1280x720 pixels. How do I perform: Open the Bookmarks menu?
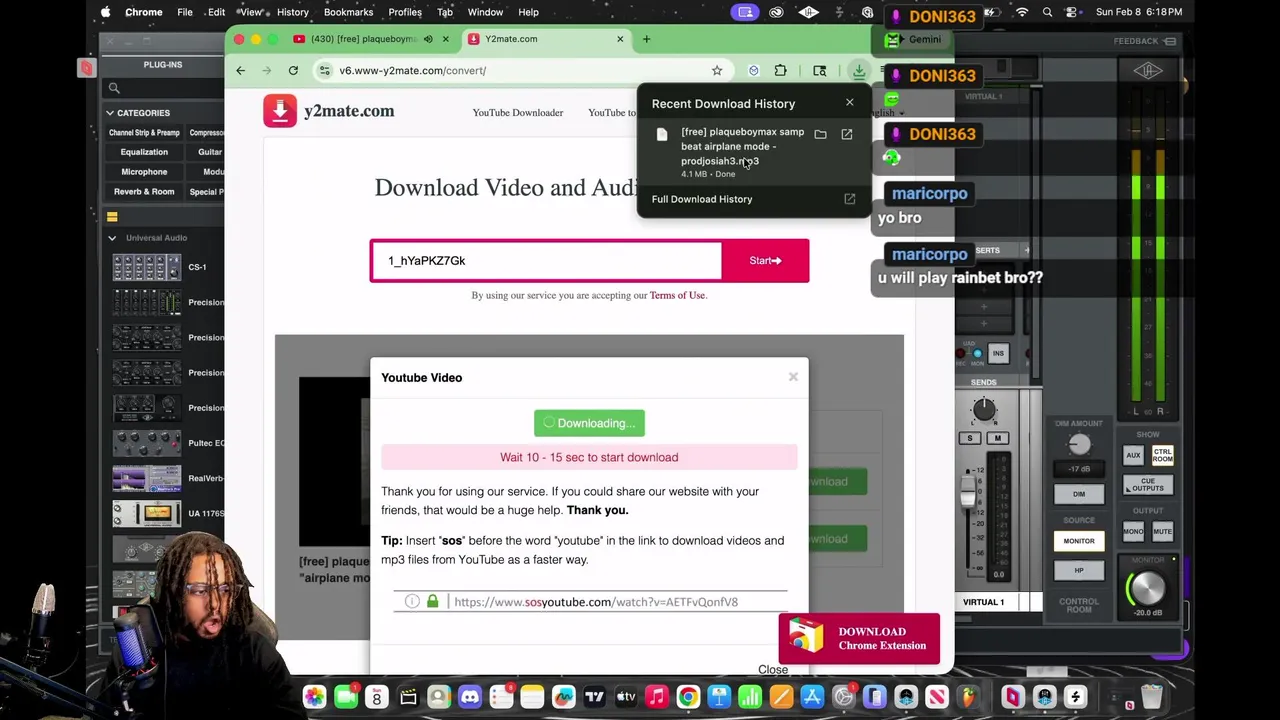(348, 12)
